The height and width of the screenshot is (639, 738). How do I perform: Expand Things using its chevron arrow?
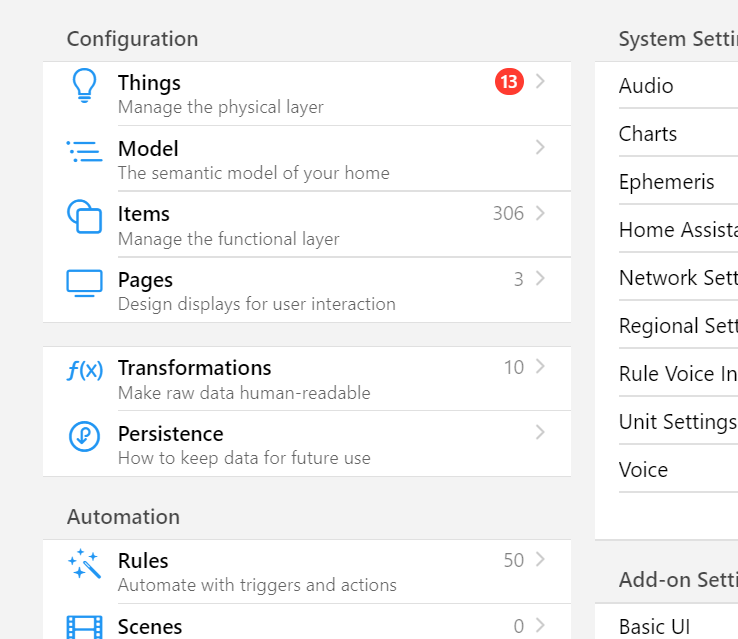coord(540,82)
